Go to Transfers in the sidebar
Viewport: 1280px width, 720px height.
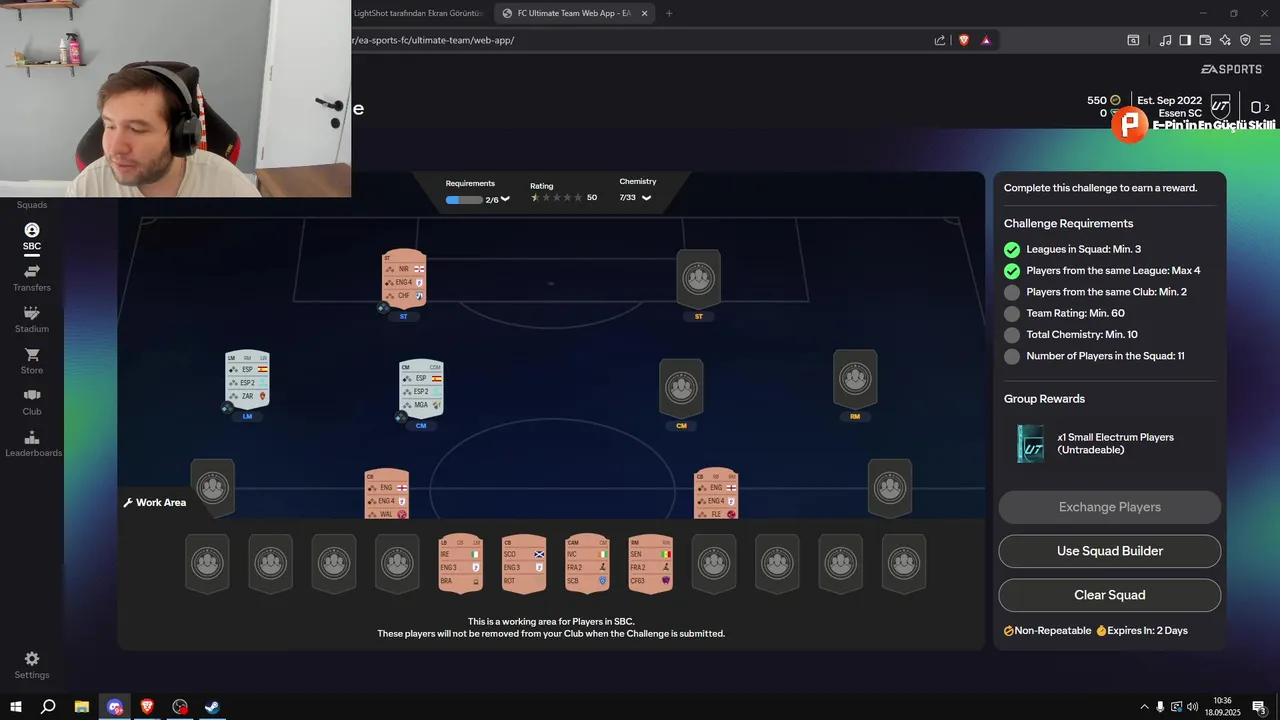[x=32, y=278]
